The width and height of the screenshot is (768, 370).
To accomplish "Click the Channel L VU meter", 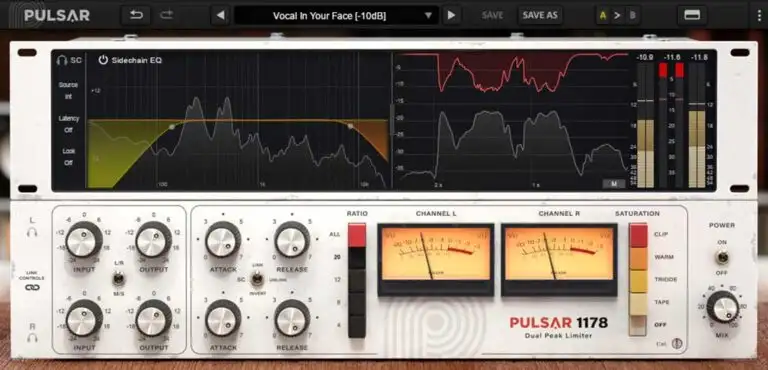I will 435,259.
